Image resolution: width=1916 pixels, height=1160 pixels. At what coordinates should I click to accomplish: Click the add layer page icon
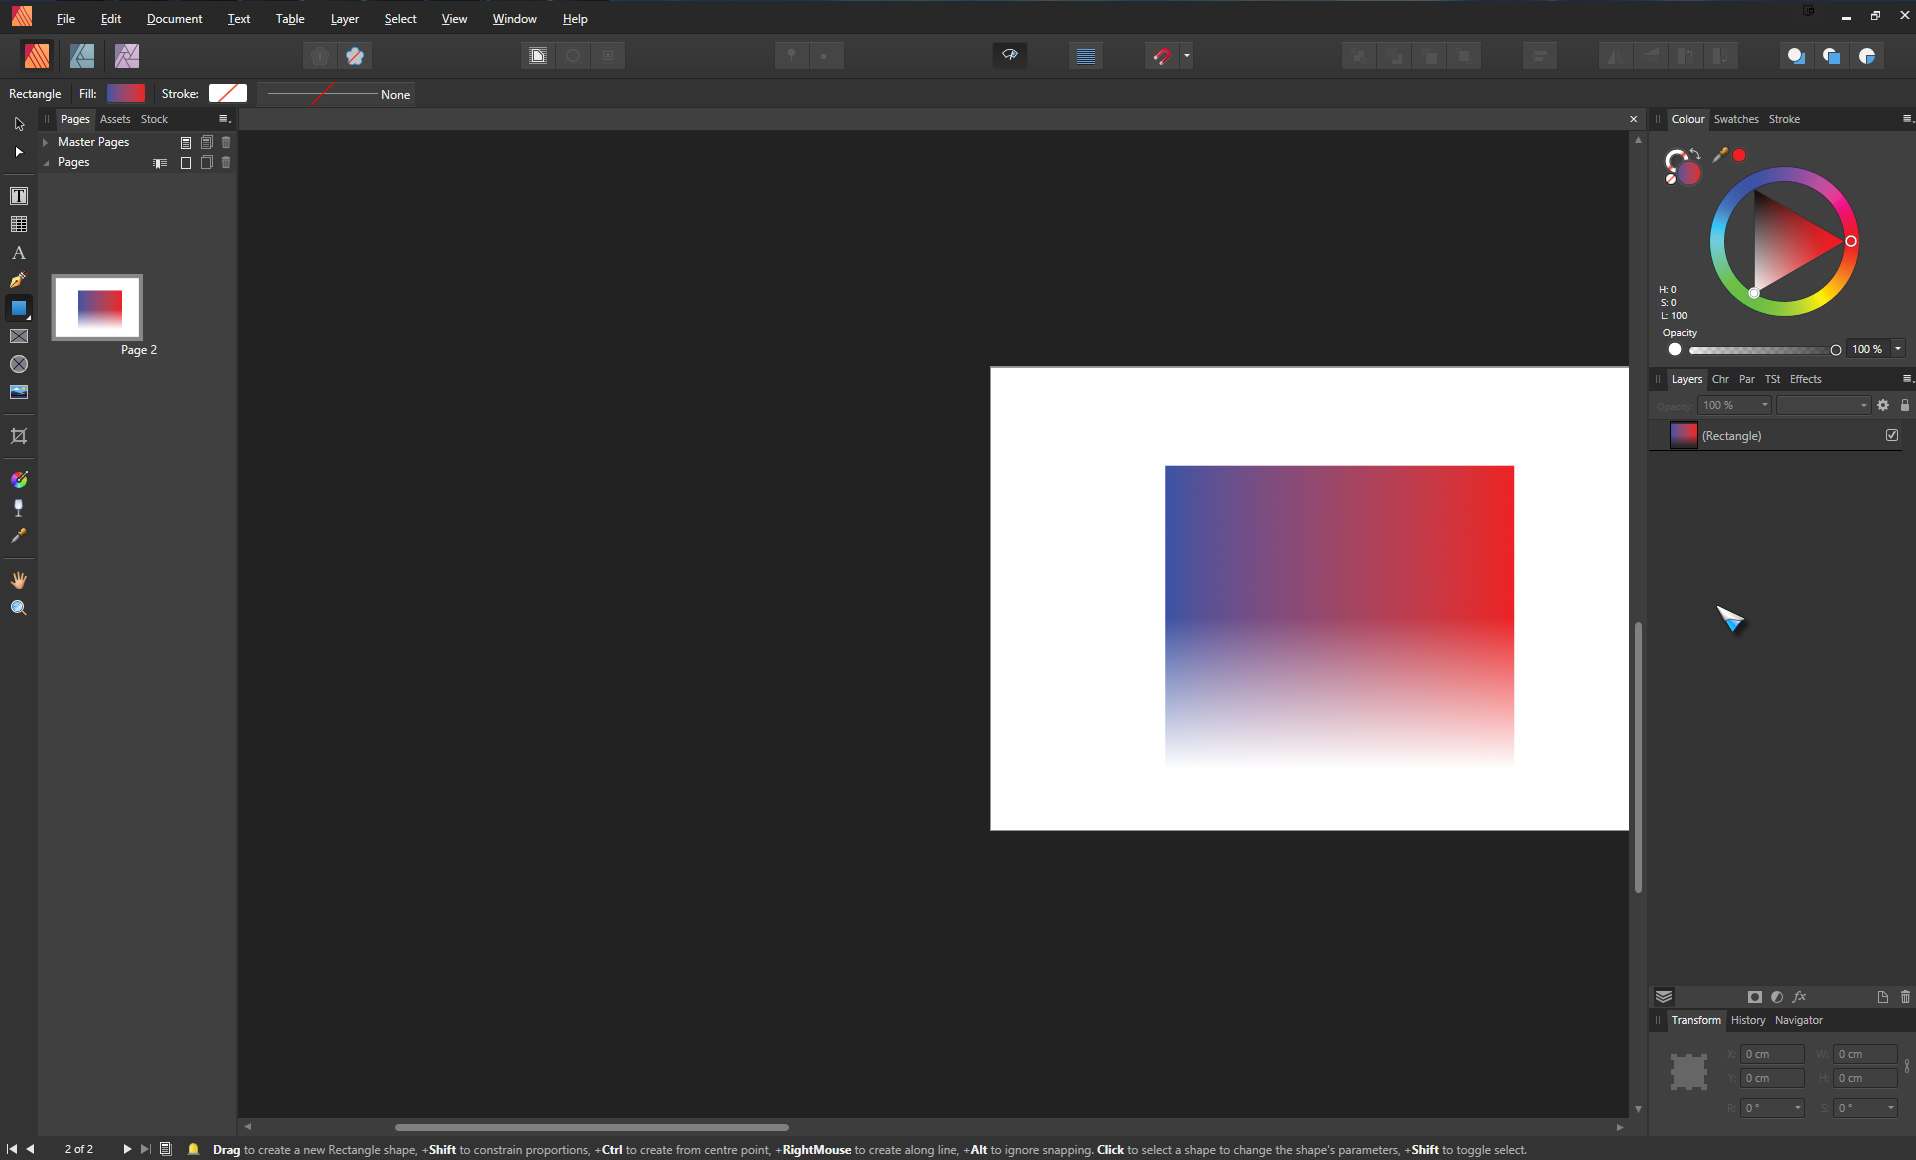[x=1883, y=997]
